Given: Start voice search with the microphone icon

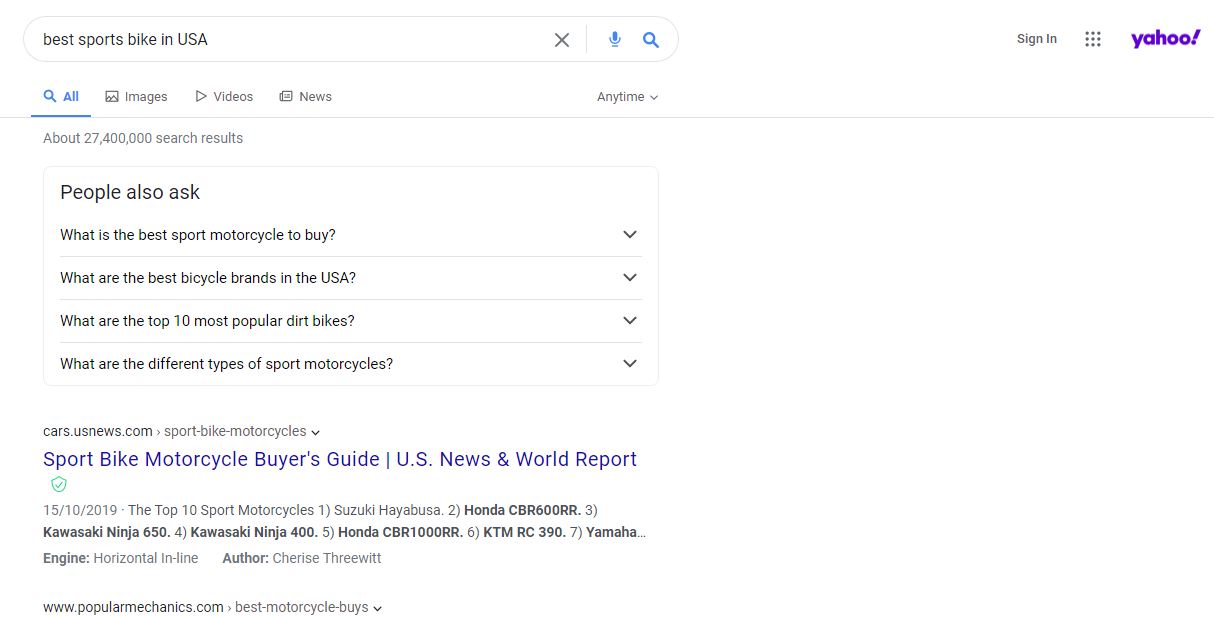Looking at the screenshot, I should coord(615,40).
